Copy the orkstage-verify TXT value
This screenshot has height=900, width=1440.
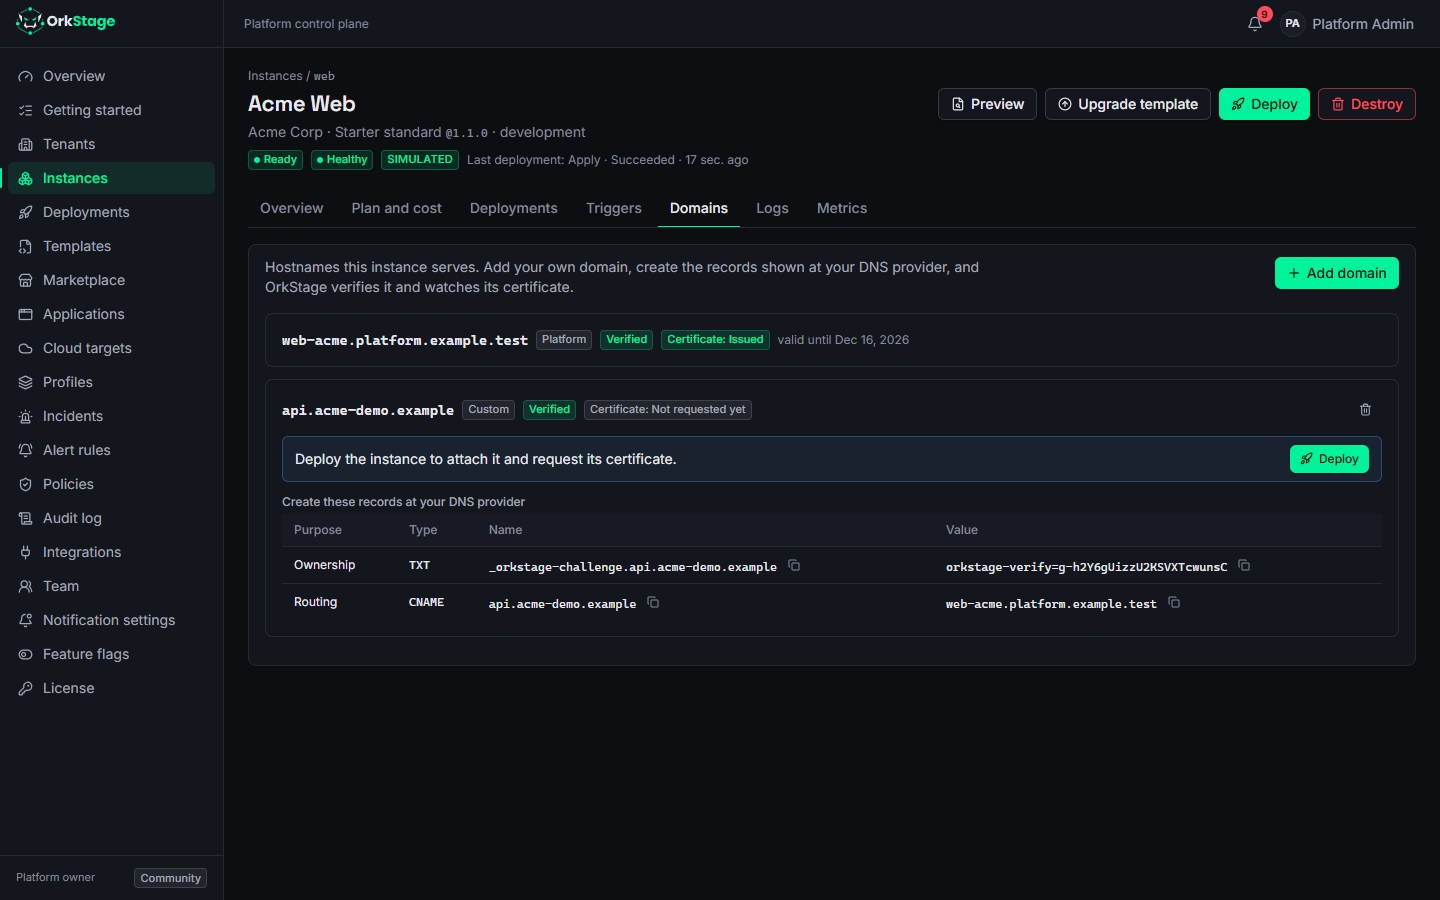coord(1244,565)
